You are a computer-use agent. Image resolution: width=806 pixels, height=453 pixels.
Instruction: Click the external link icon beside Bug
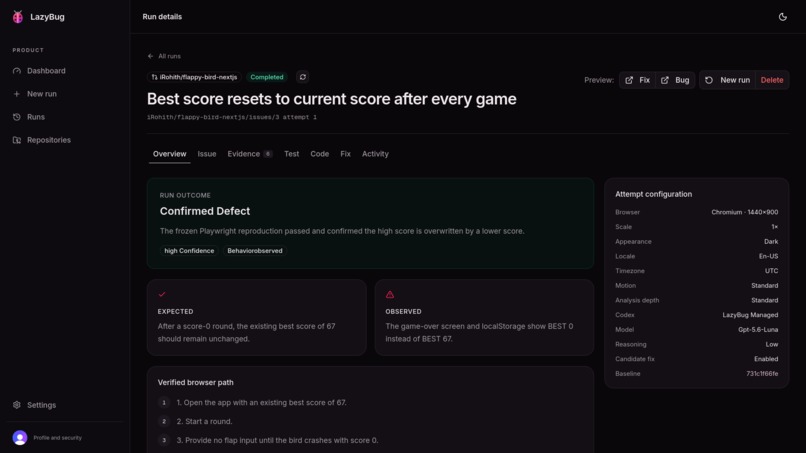[x=665, y=80]
